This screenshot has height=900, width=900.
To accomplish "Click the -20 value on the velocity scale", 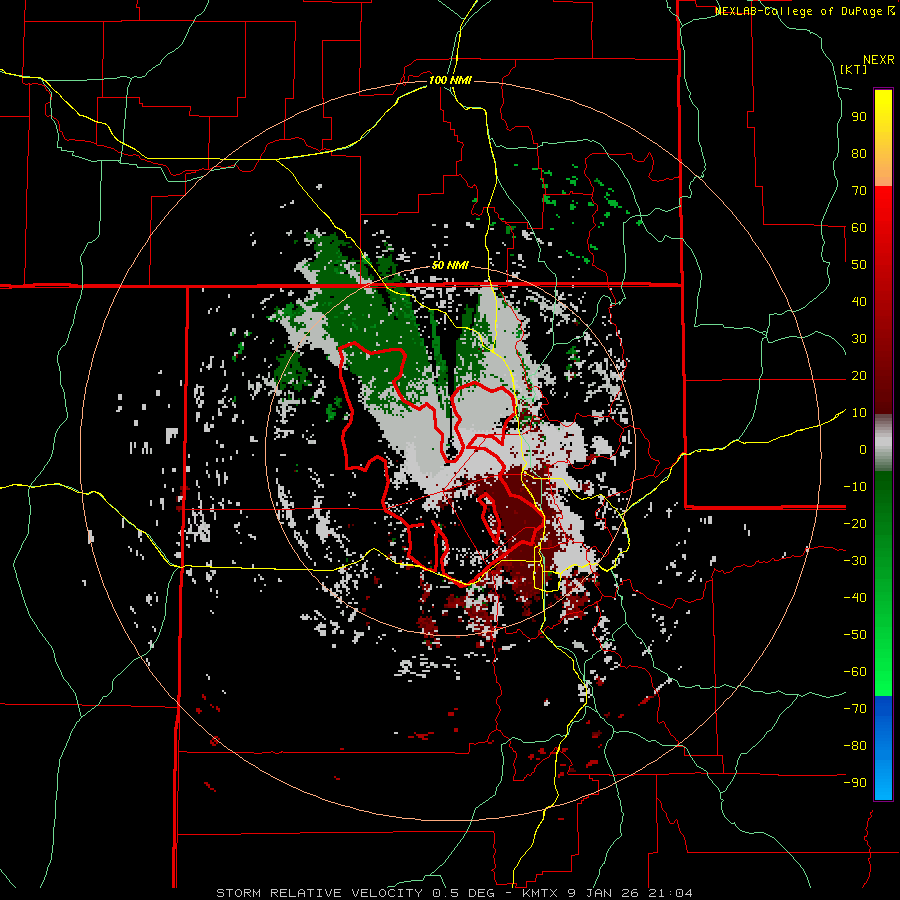I will click(855, 524).
